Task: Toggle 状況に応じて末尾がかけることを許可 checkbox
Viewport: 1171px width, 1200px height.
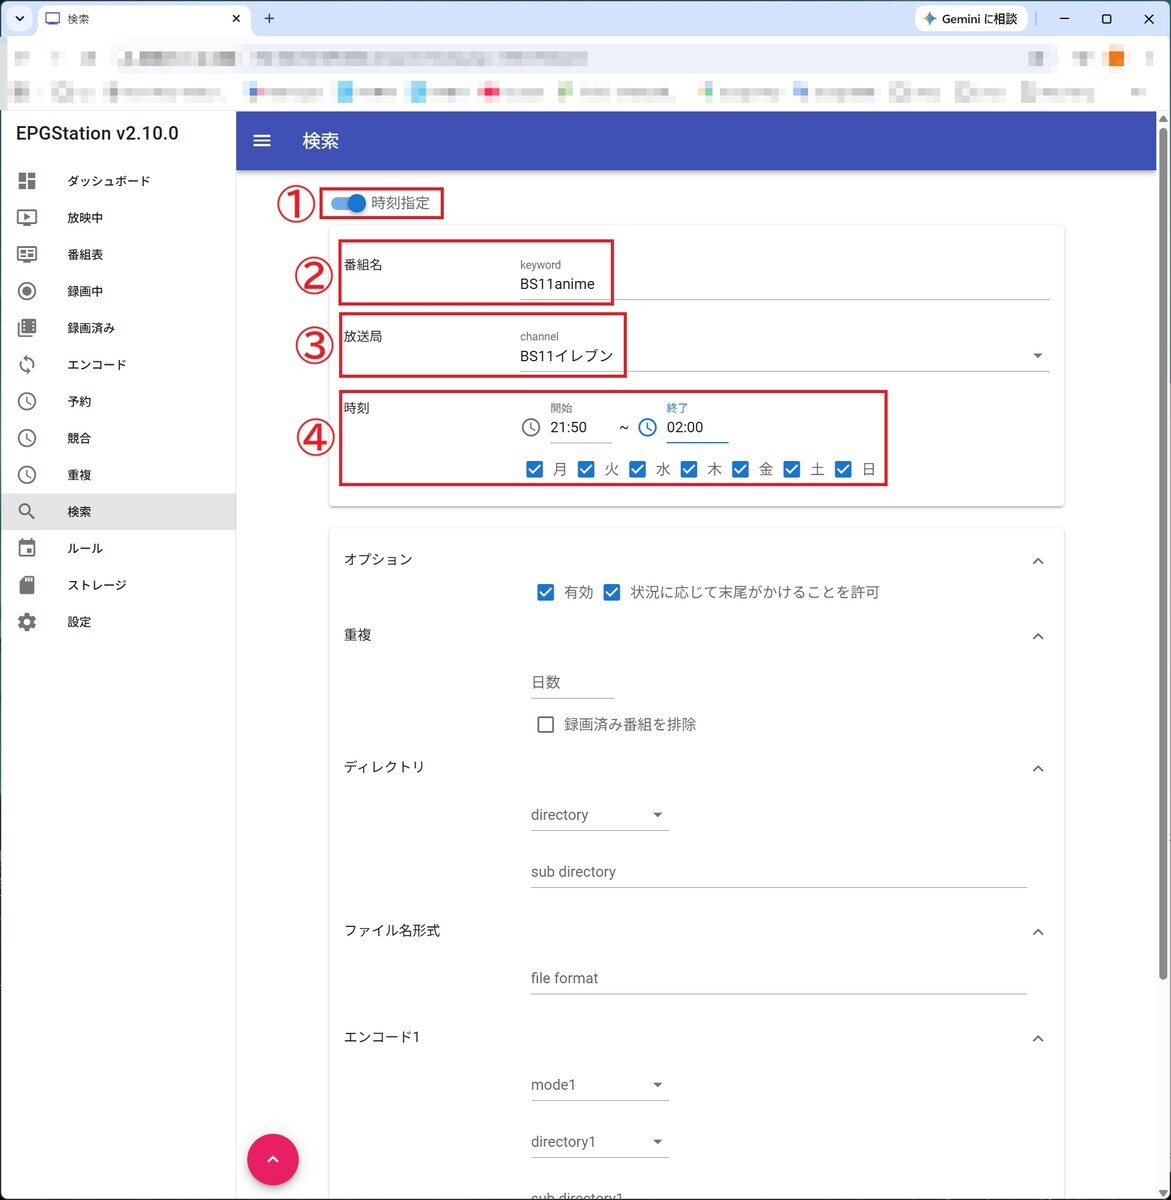Action: coord(612,592)
